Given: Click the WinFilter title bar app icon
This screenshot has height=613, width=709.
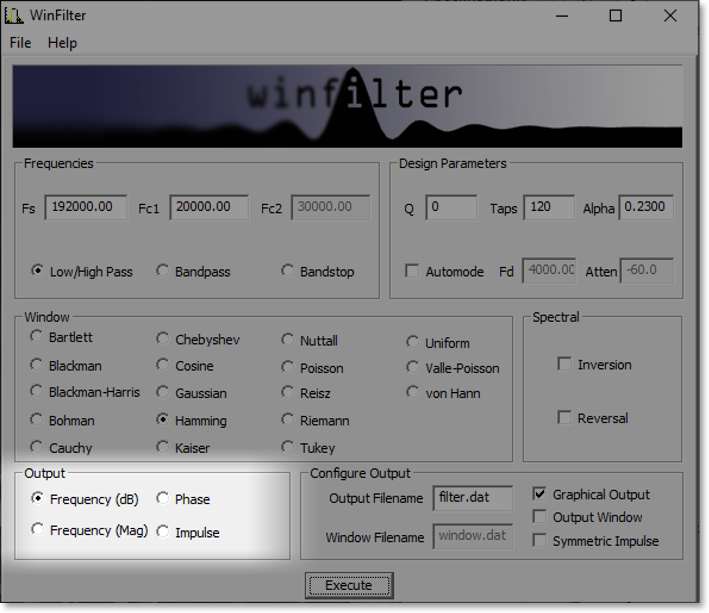Looking at the screenshot, I should pyautogui.click(x=14, y=15).
